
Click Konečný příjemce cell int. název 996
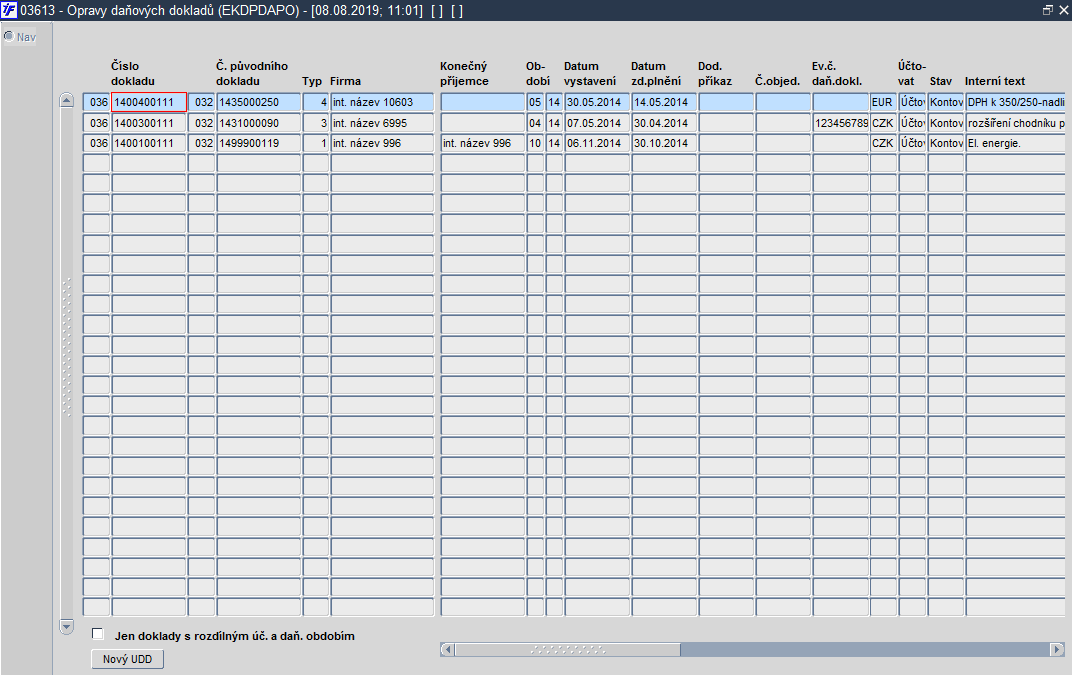coord(482,144)
